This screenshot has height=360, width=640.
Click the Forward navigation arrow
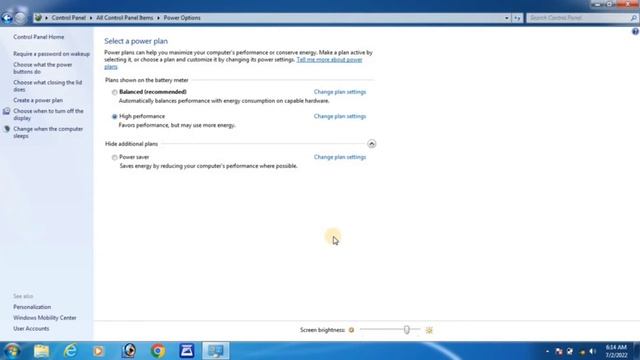click(20, 18)
